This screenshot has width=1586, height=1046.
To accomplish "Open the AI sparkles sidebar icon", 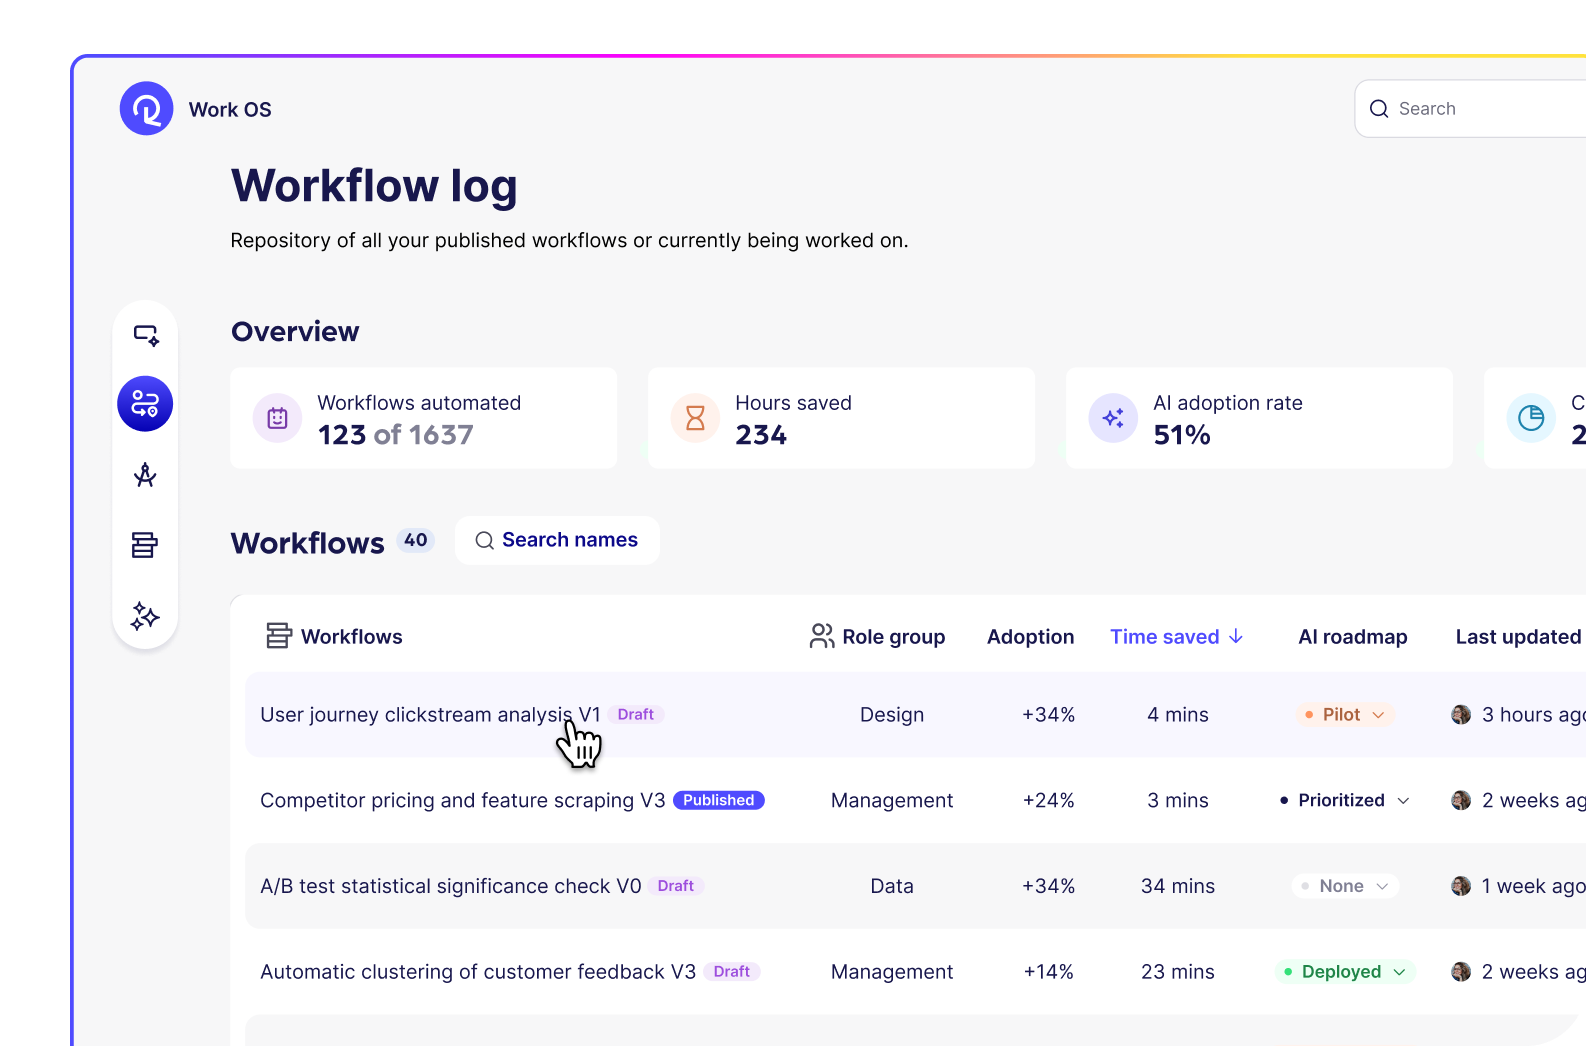I will (x=145, y=615).
